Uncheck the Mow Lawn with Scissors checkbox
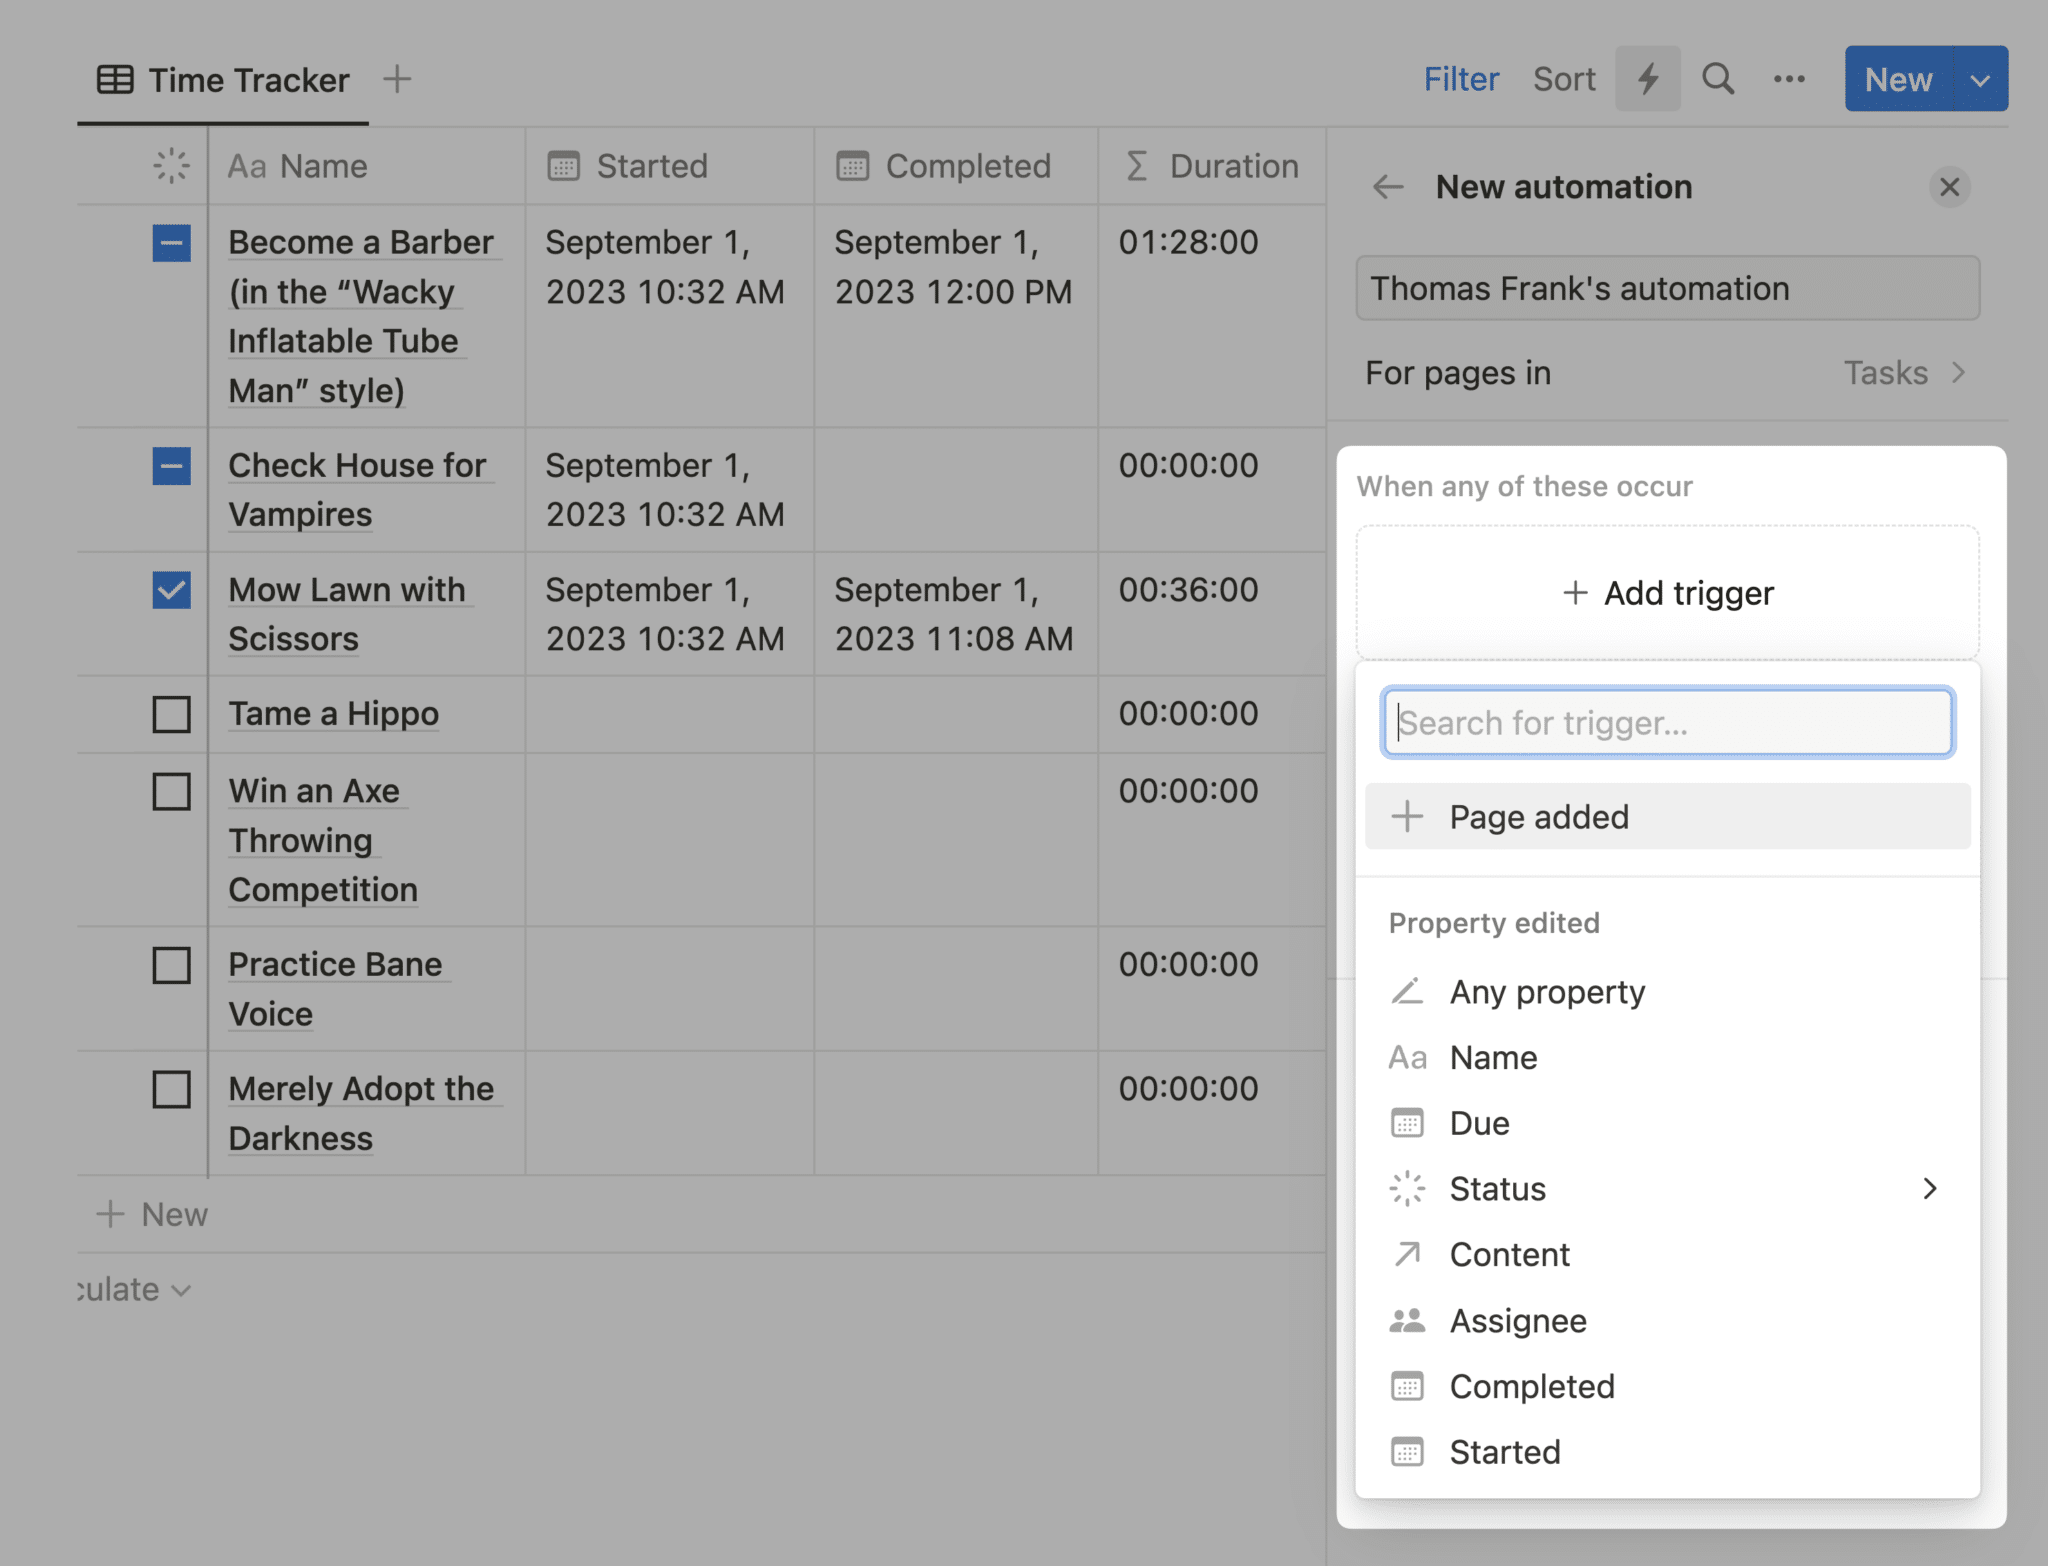This screenshot has height=1566, width=2048. (171, 591)
